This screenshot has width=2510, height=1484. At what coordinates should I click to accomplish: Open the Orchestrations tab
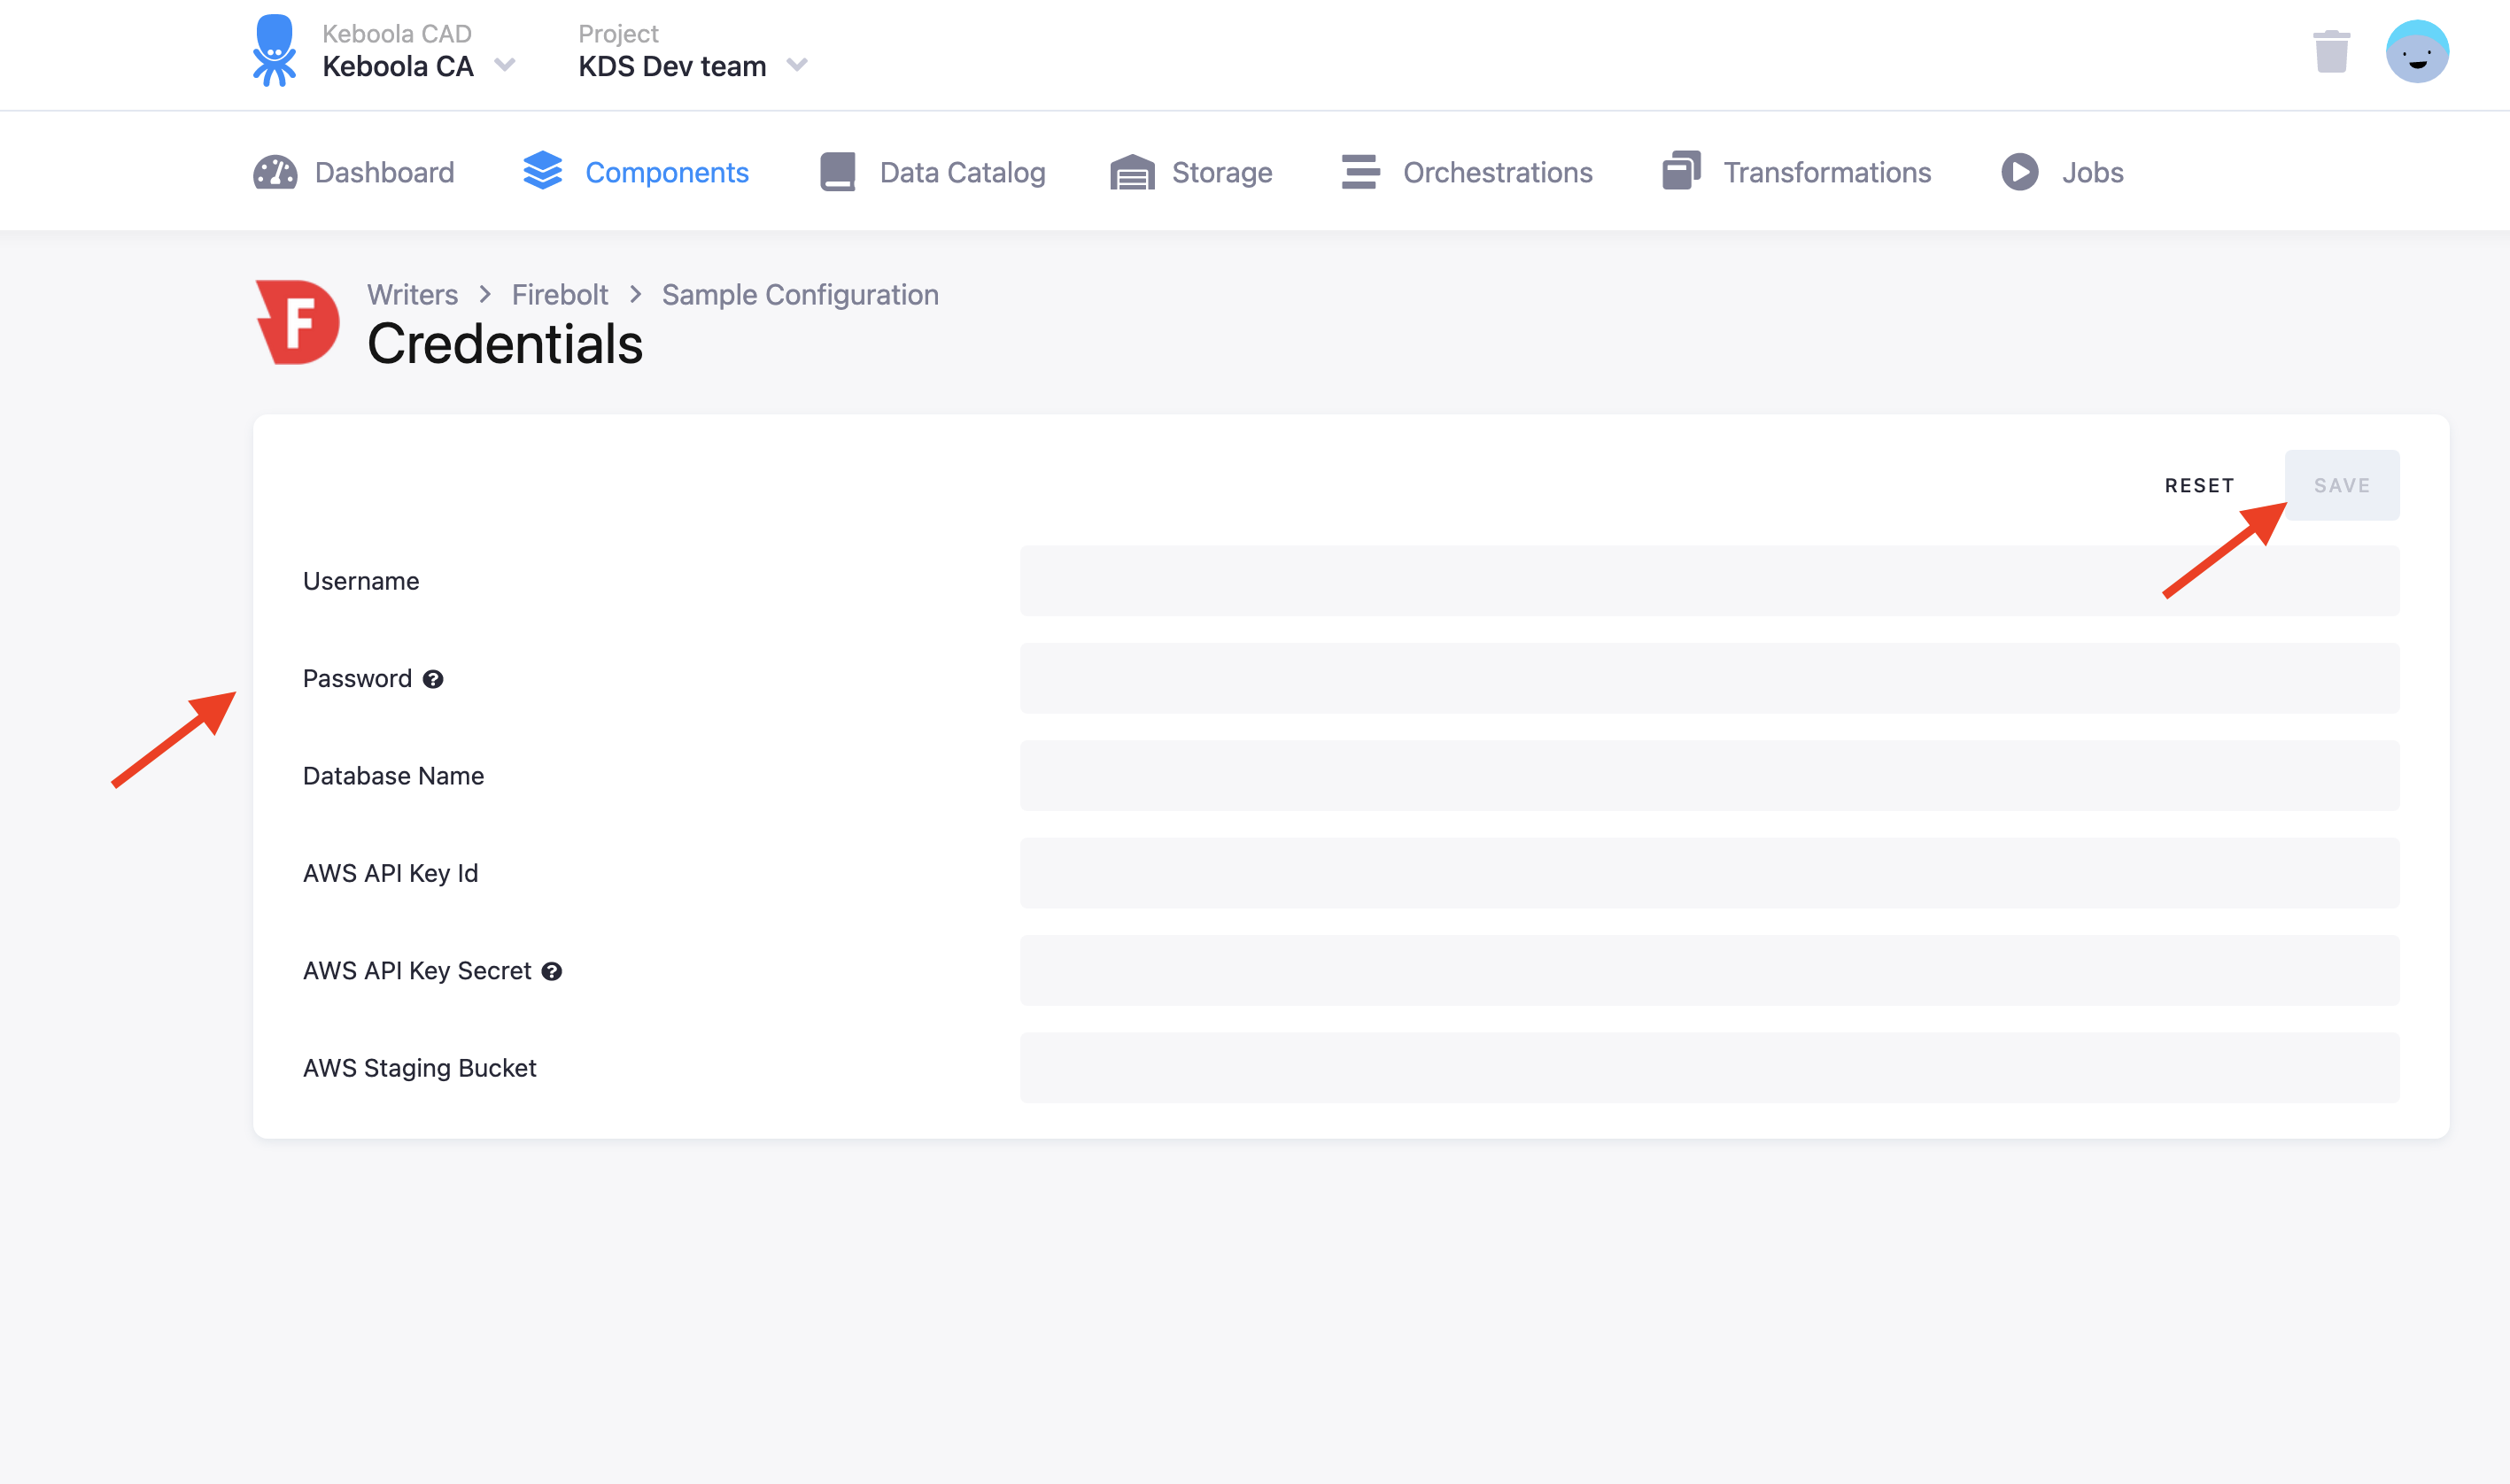click(1467, 172)
